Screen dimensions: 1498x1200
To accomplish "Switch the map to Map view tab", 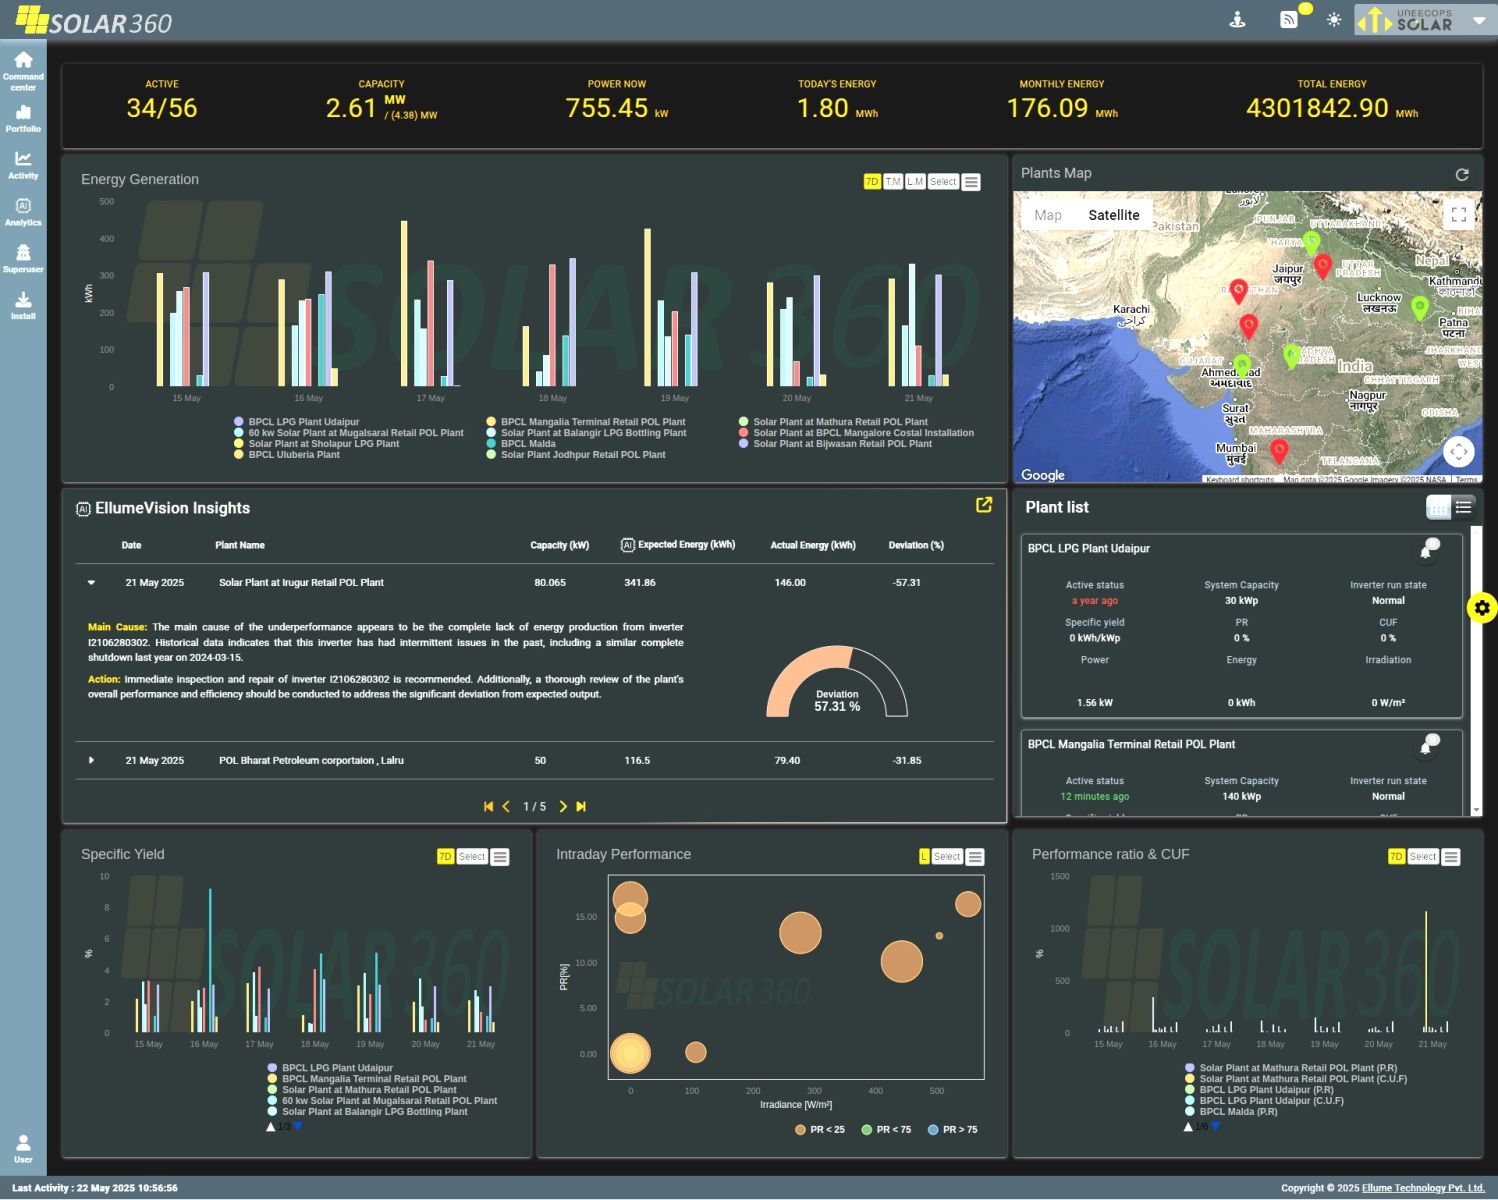I will point(1048,215).
